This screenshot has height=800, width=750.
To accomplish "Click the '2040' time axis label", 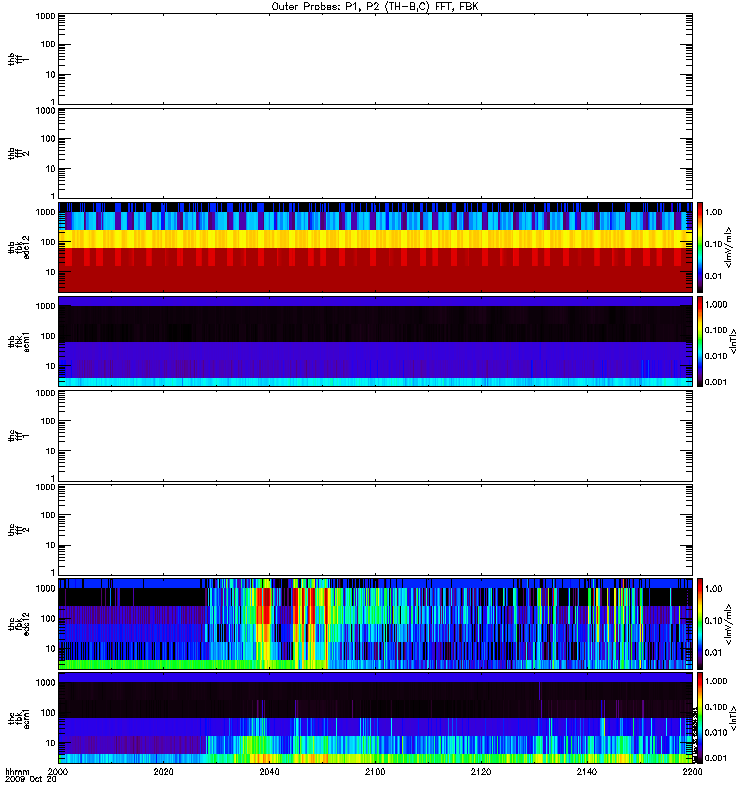I will [x=269, y=771].
